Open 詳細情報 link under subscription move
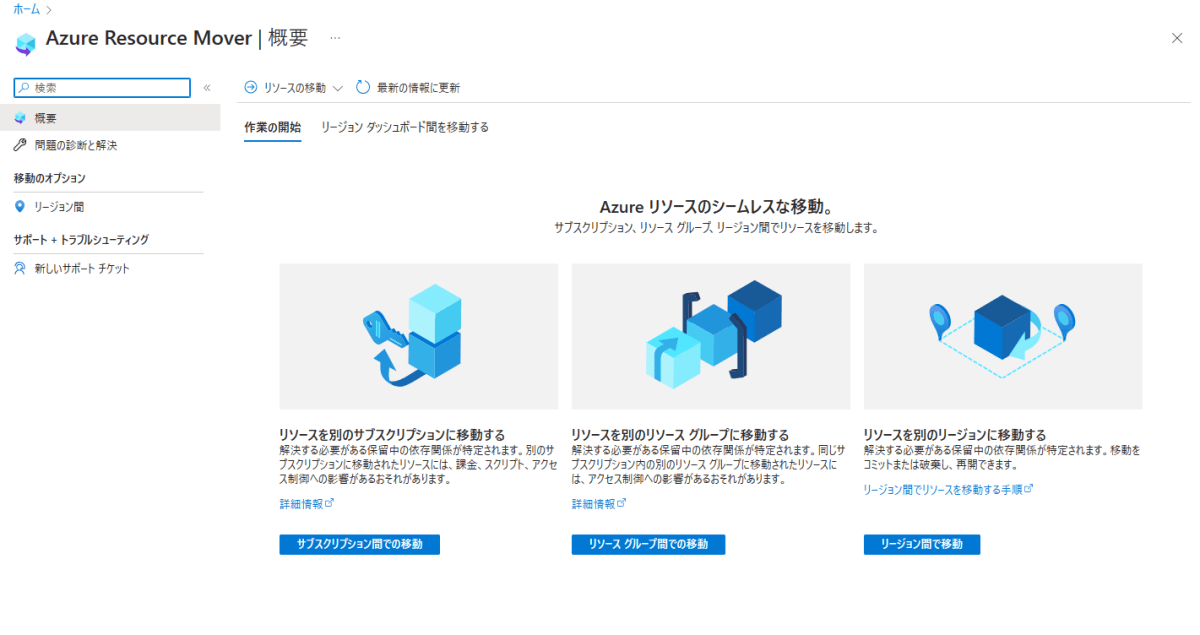The height and width of the screenshot is (635, 1200). pyautogui.click(x=300, y=503)
